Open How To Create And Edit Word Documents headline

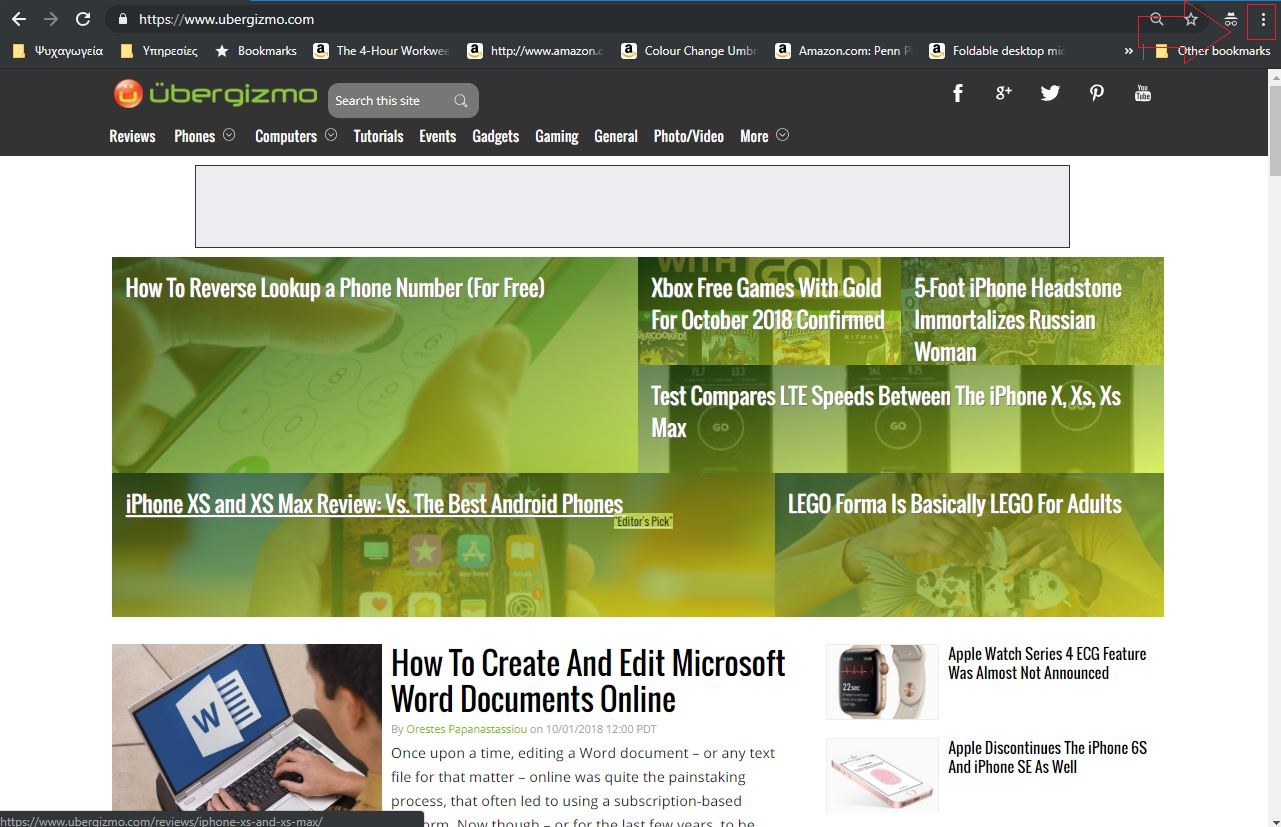[x=588, y=681]
